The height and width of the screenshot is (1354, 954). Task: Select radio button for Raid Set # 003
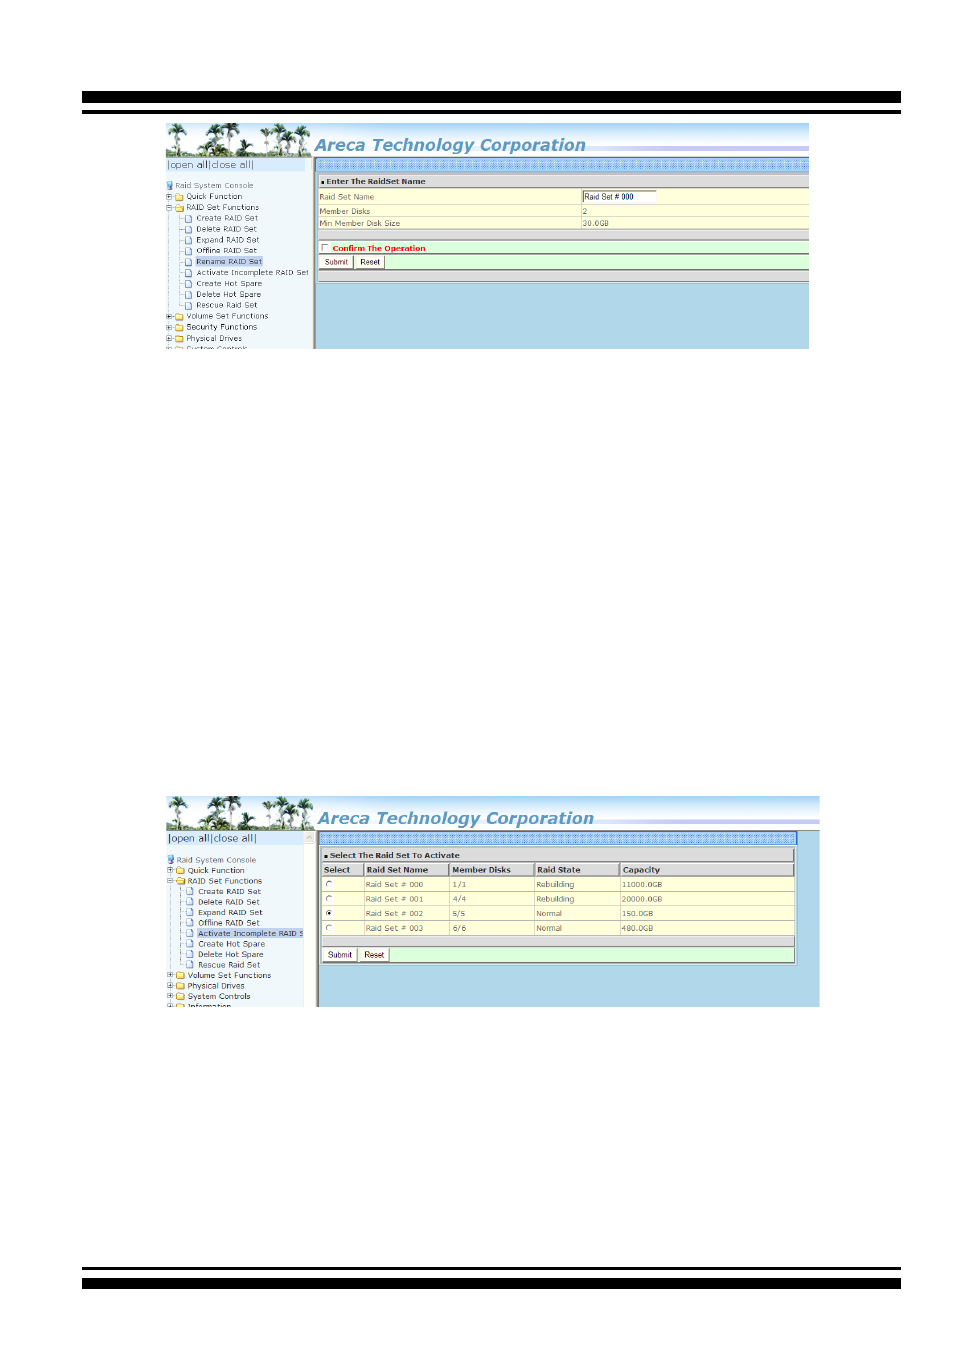pos(329,928)
